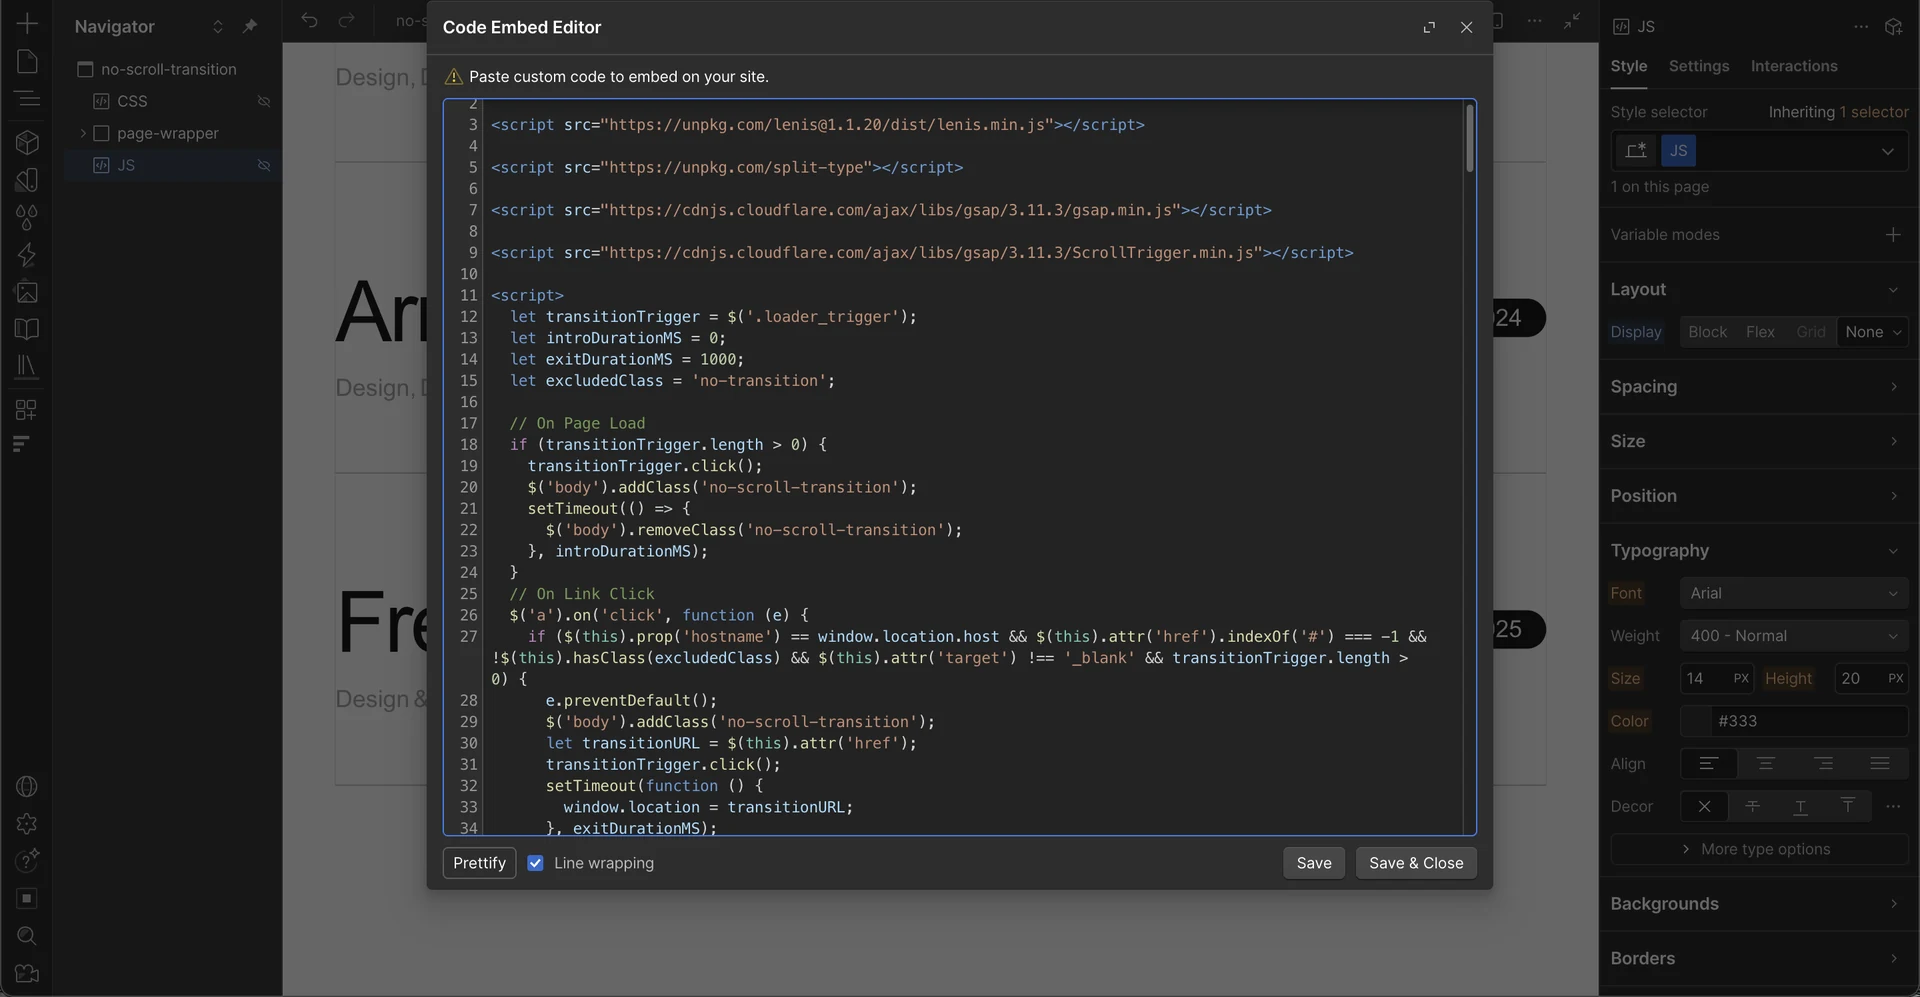The width and height of the screenshot is (1920, 997).
Task: Open the style selector state icon
Action: click(x=1636, y=151)
